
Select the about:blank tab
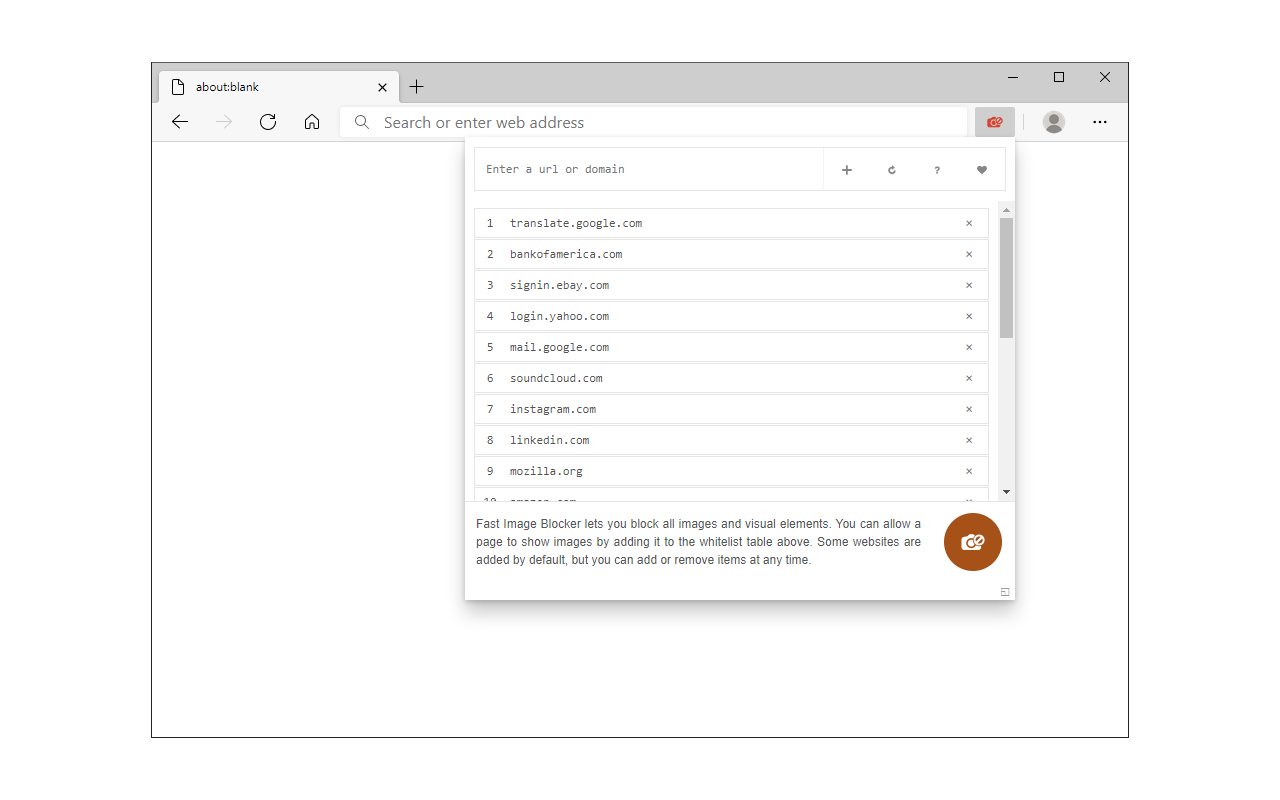click(278, 87)
